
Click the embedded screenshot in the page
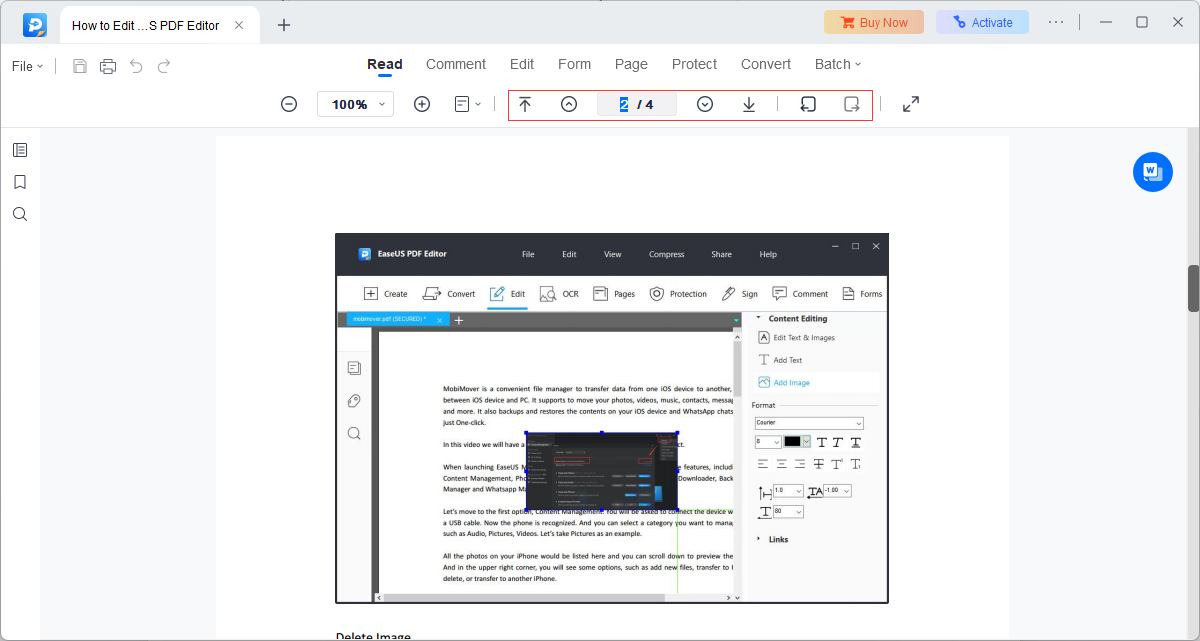tap(612, 418)
